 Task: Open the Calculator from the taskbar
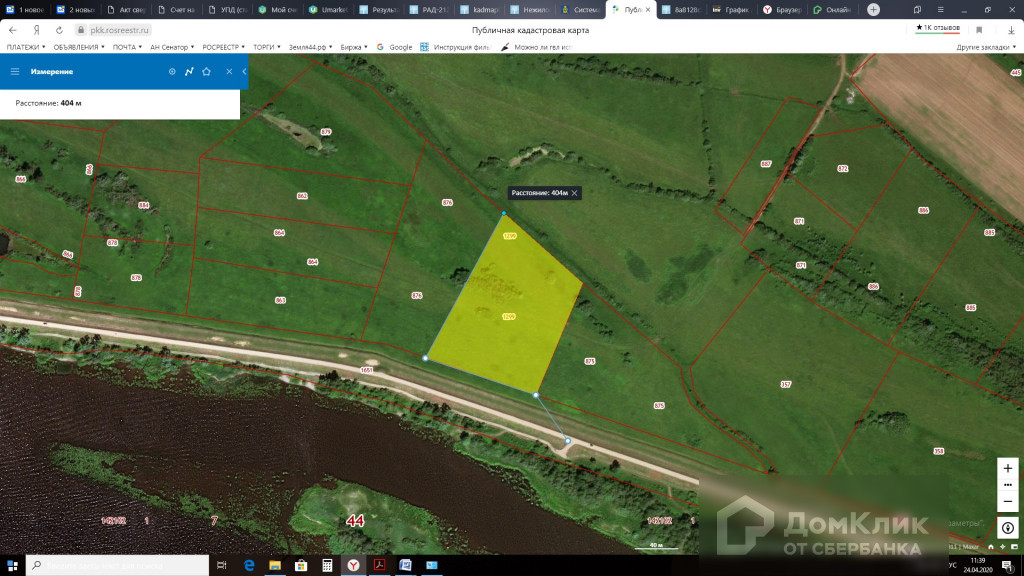pos(327,566)
